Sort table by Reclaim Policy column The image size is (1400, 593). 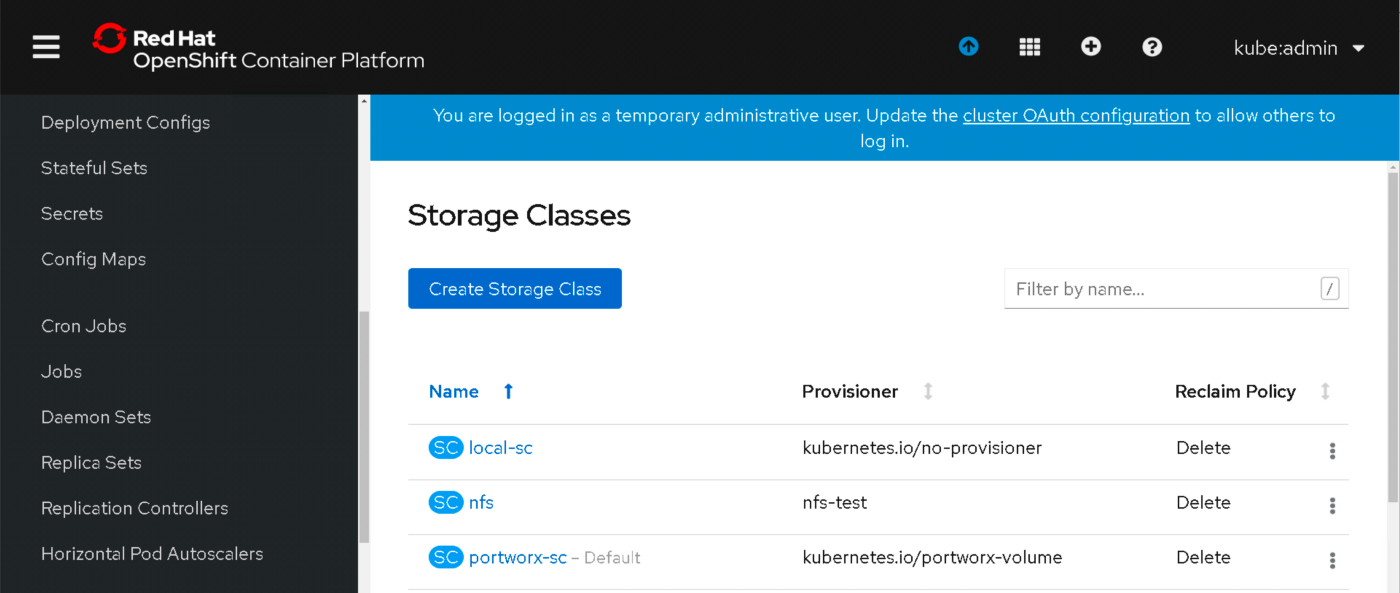tap(1235, 392)
